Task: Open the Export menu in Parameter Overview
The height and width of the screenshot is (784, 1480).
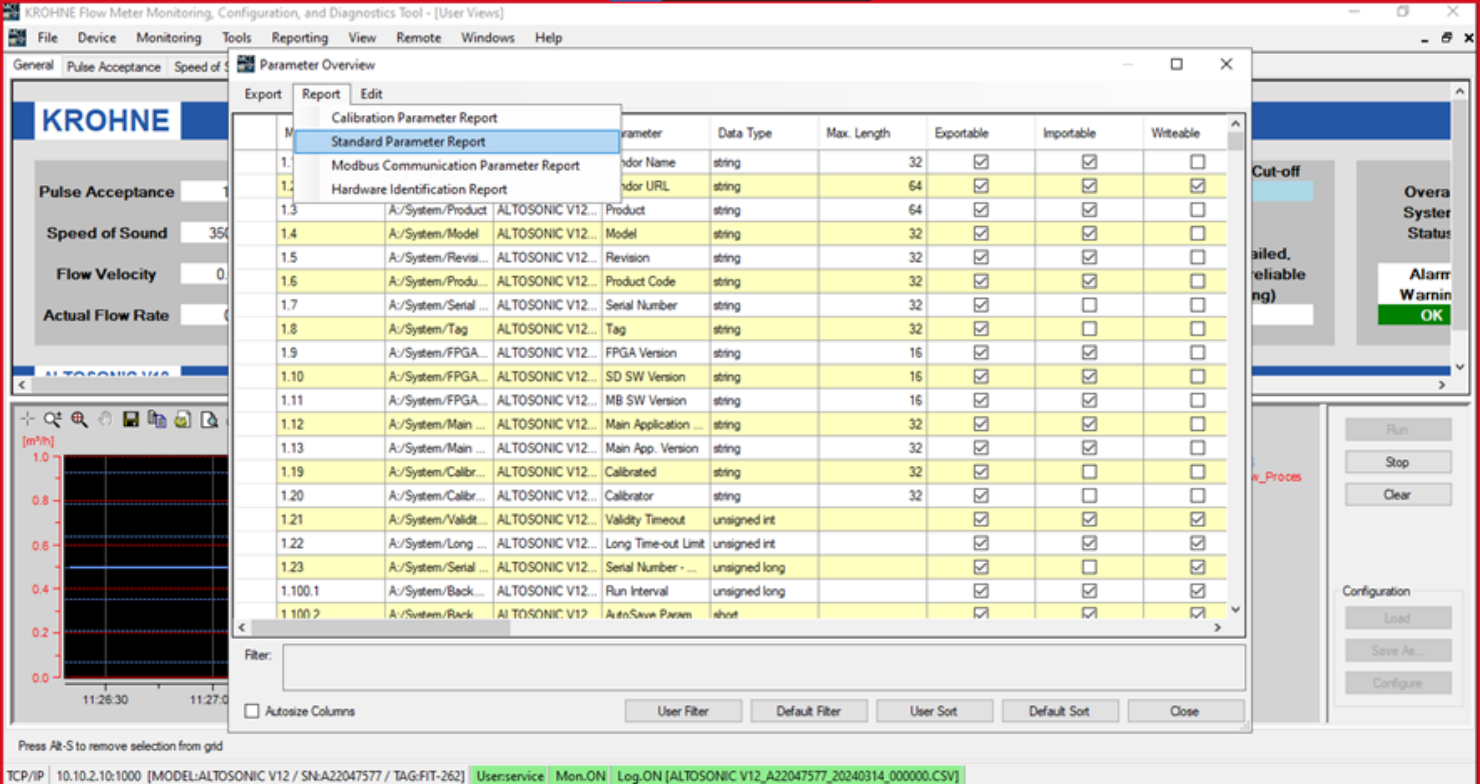Action: click(x=264, y=94)
